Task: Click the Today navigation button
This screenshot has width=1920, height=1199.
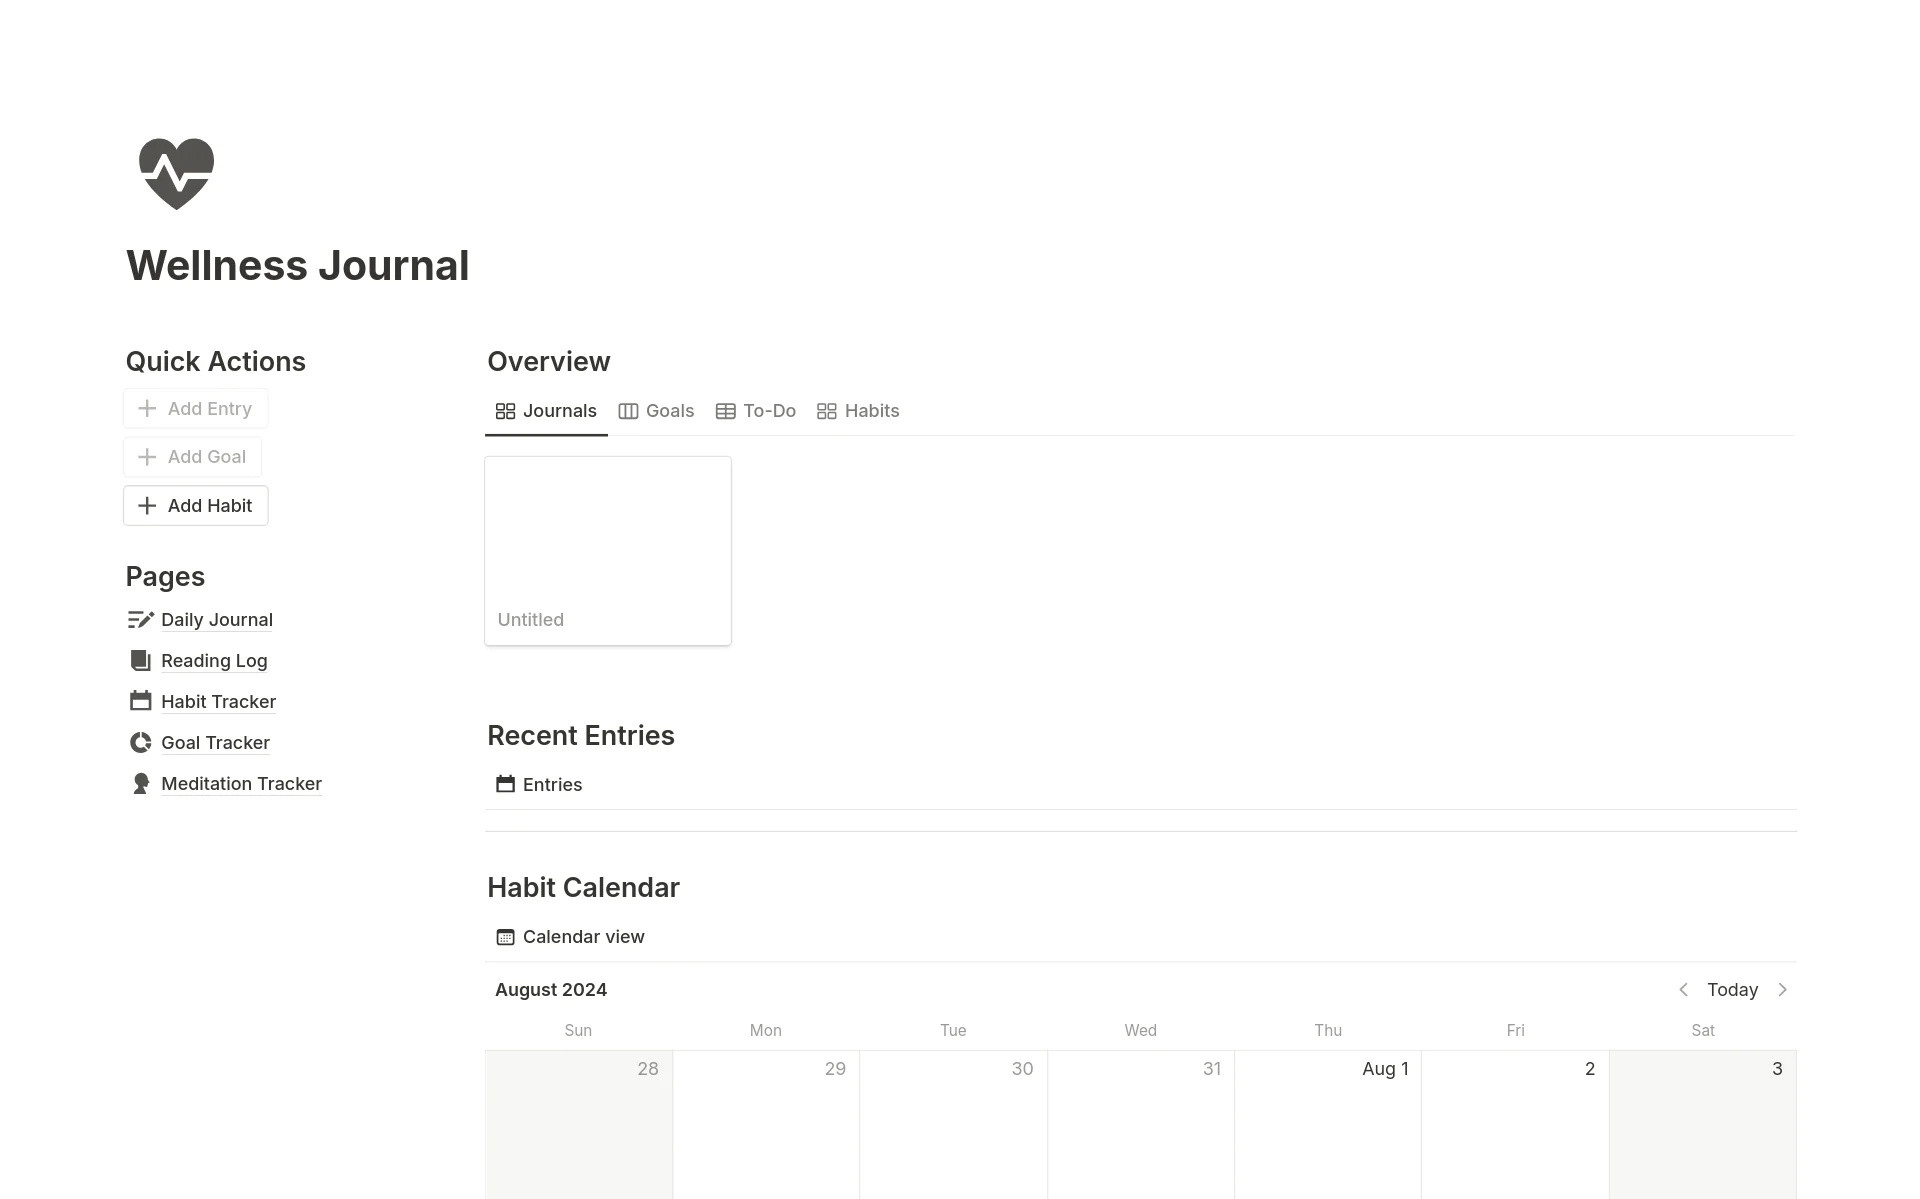Action: [x=1734, y=989]
